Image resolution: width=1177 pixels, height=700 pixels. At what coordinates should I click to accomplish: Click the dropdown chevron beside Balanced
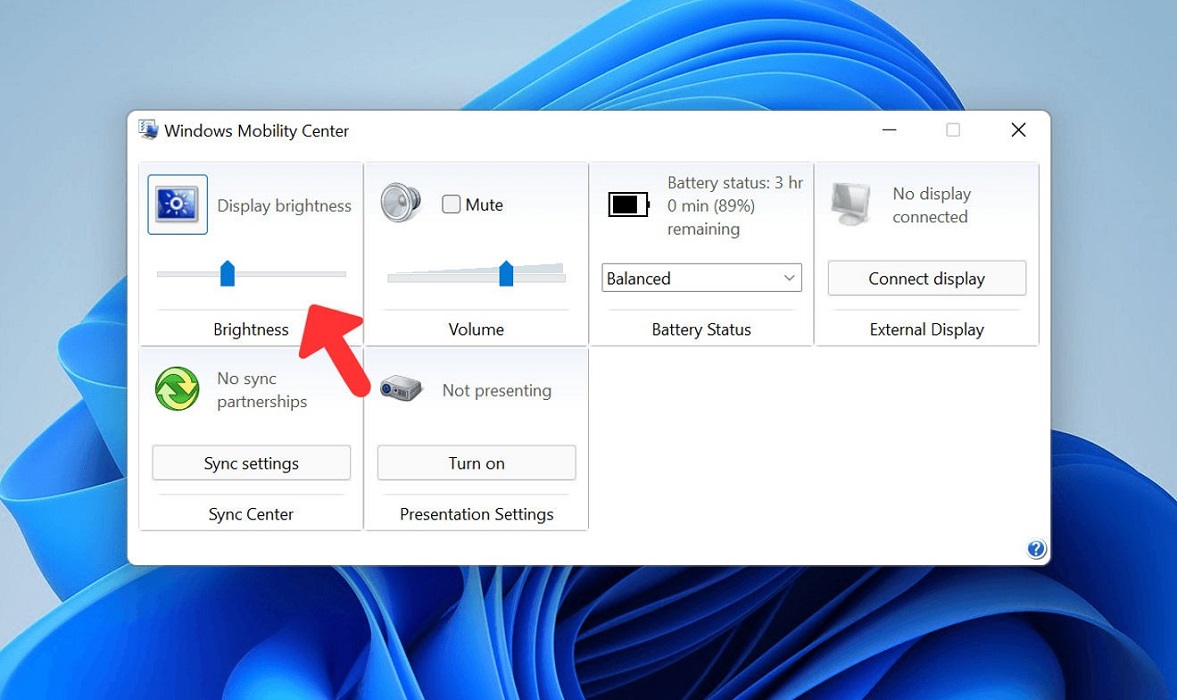tap(789, 277)
